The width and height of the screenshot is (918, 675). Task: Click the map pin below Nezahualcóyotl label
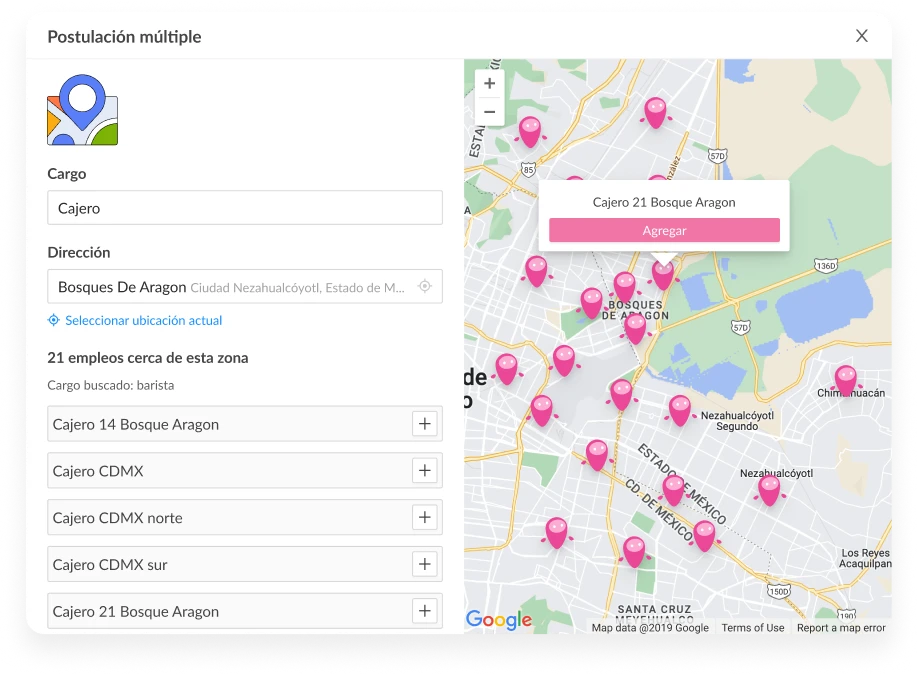[769, 491]
